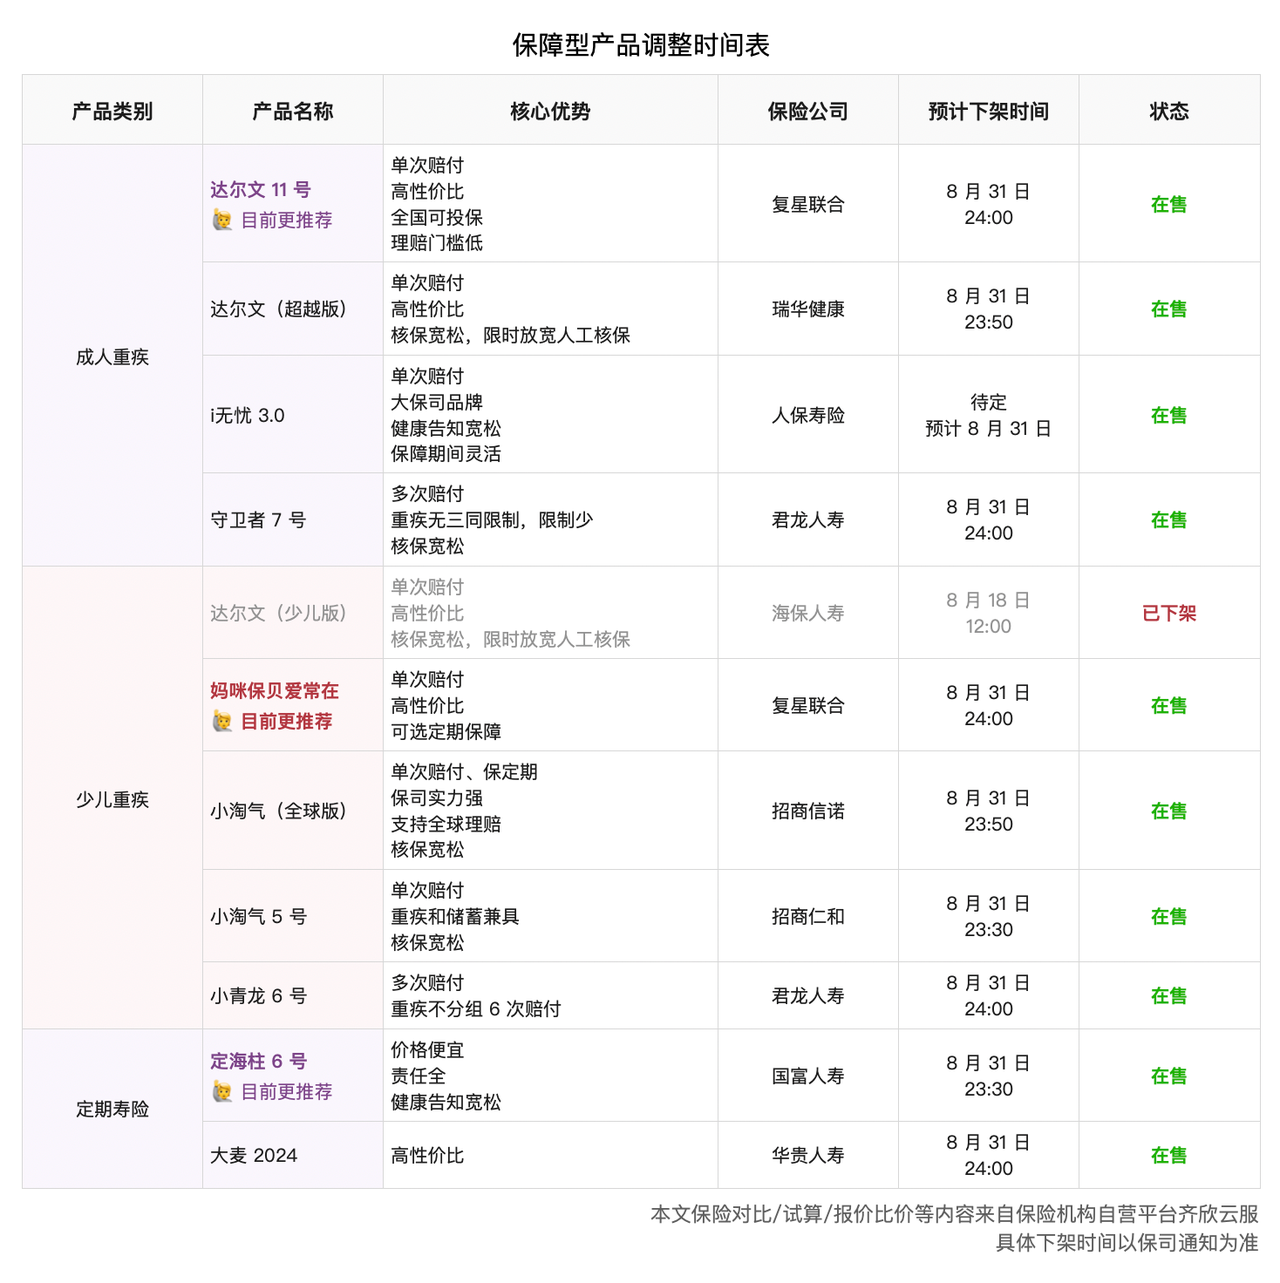This screenshot has height=1283, width=1280.
Task: Click the 状态 column header
Action: pos(1169,111)
